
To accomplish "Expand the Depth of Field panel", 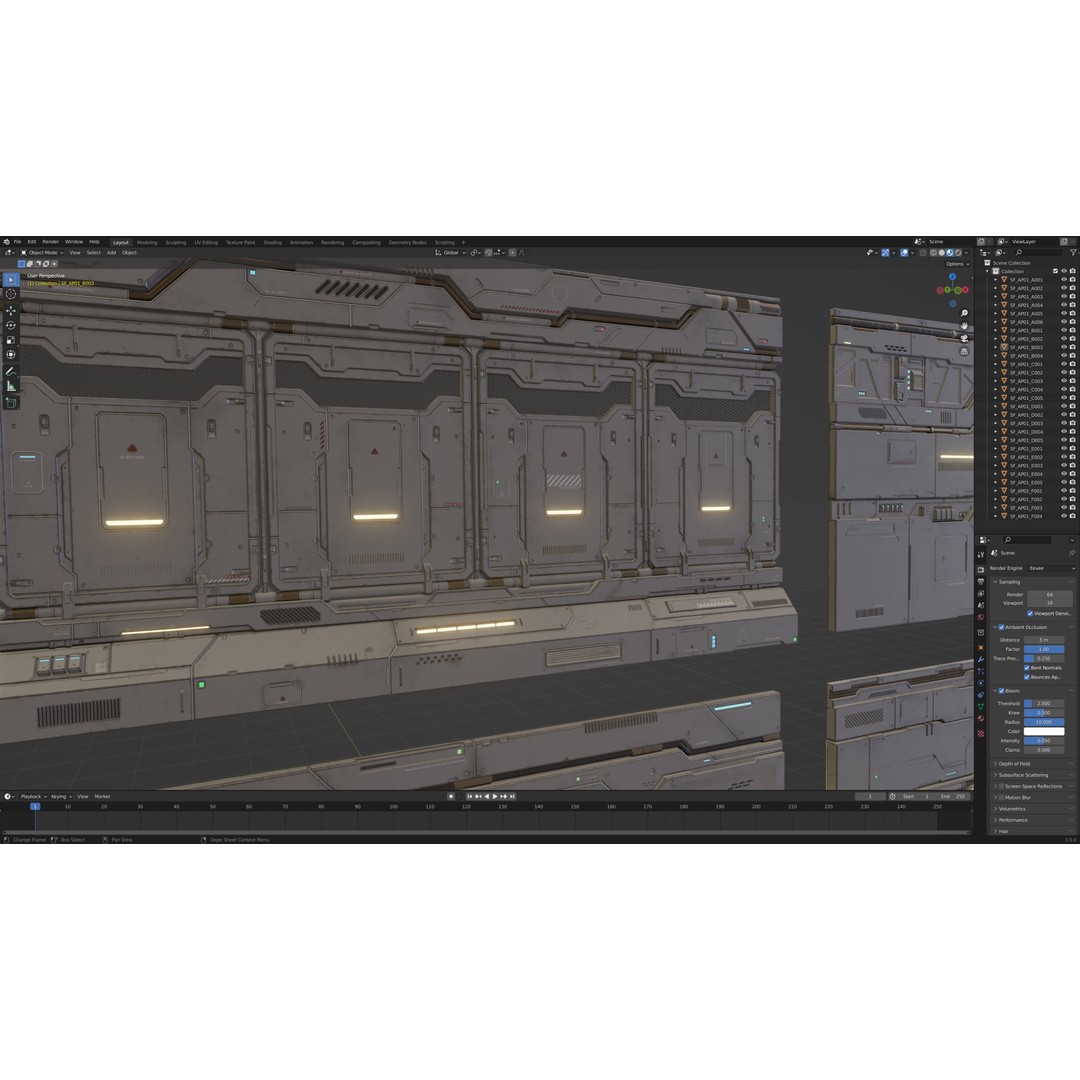I will (x=1014, y=764).
